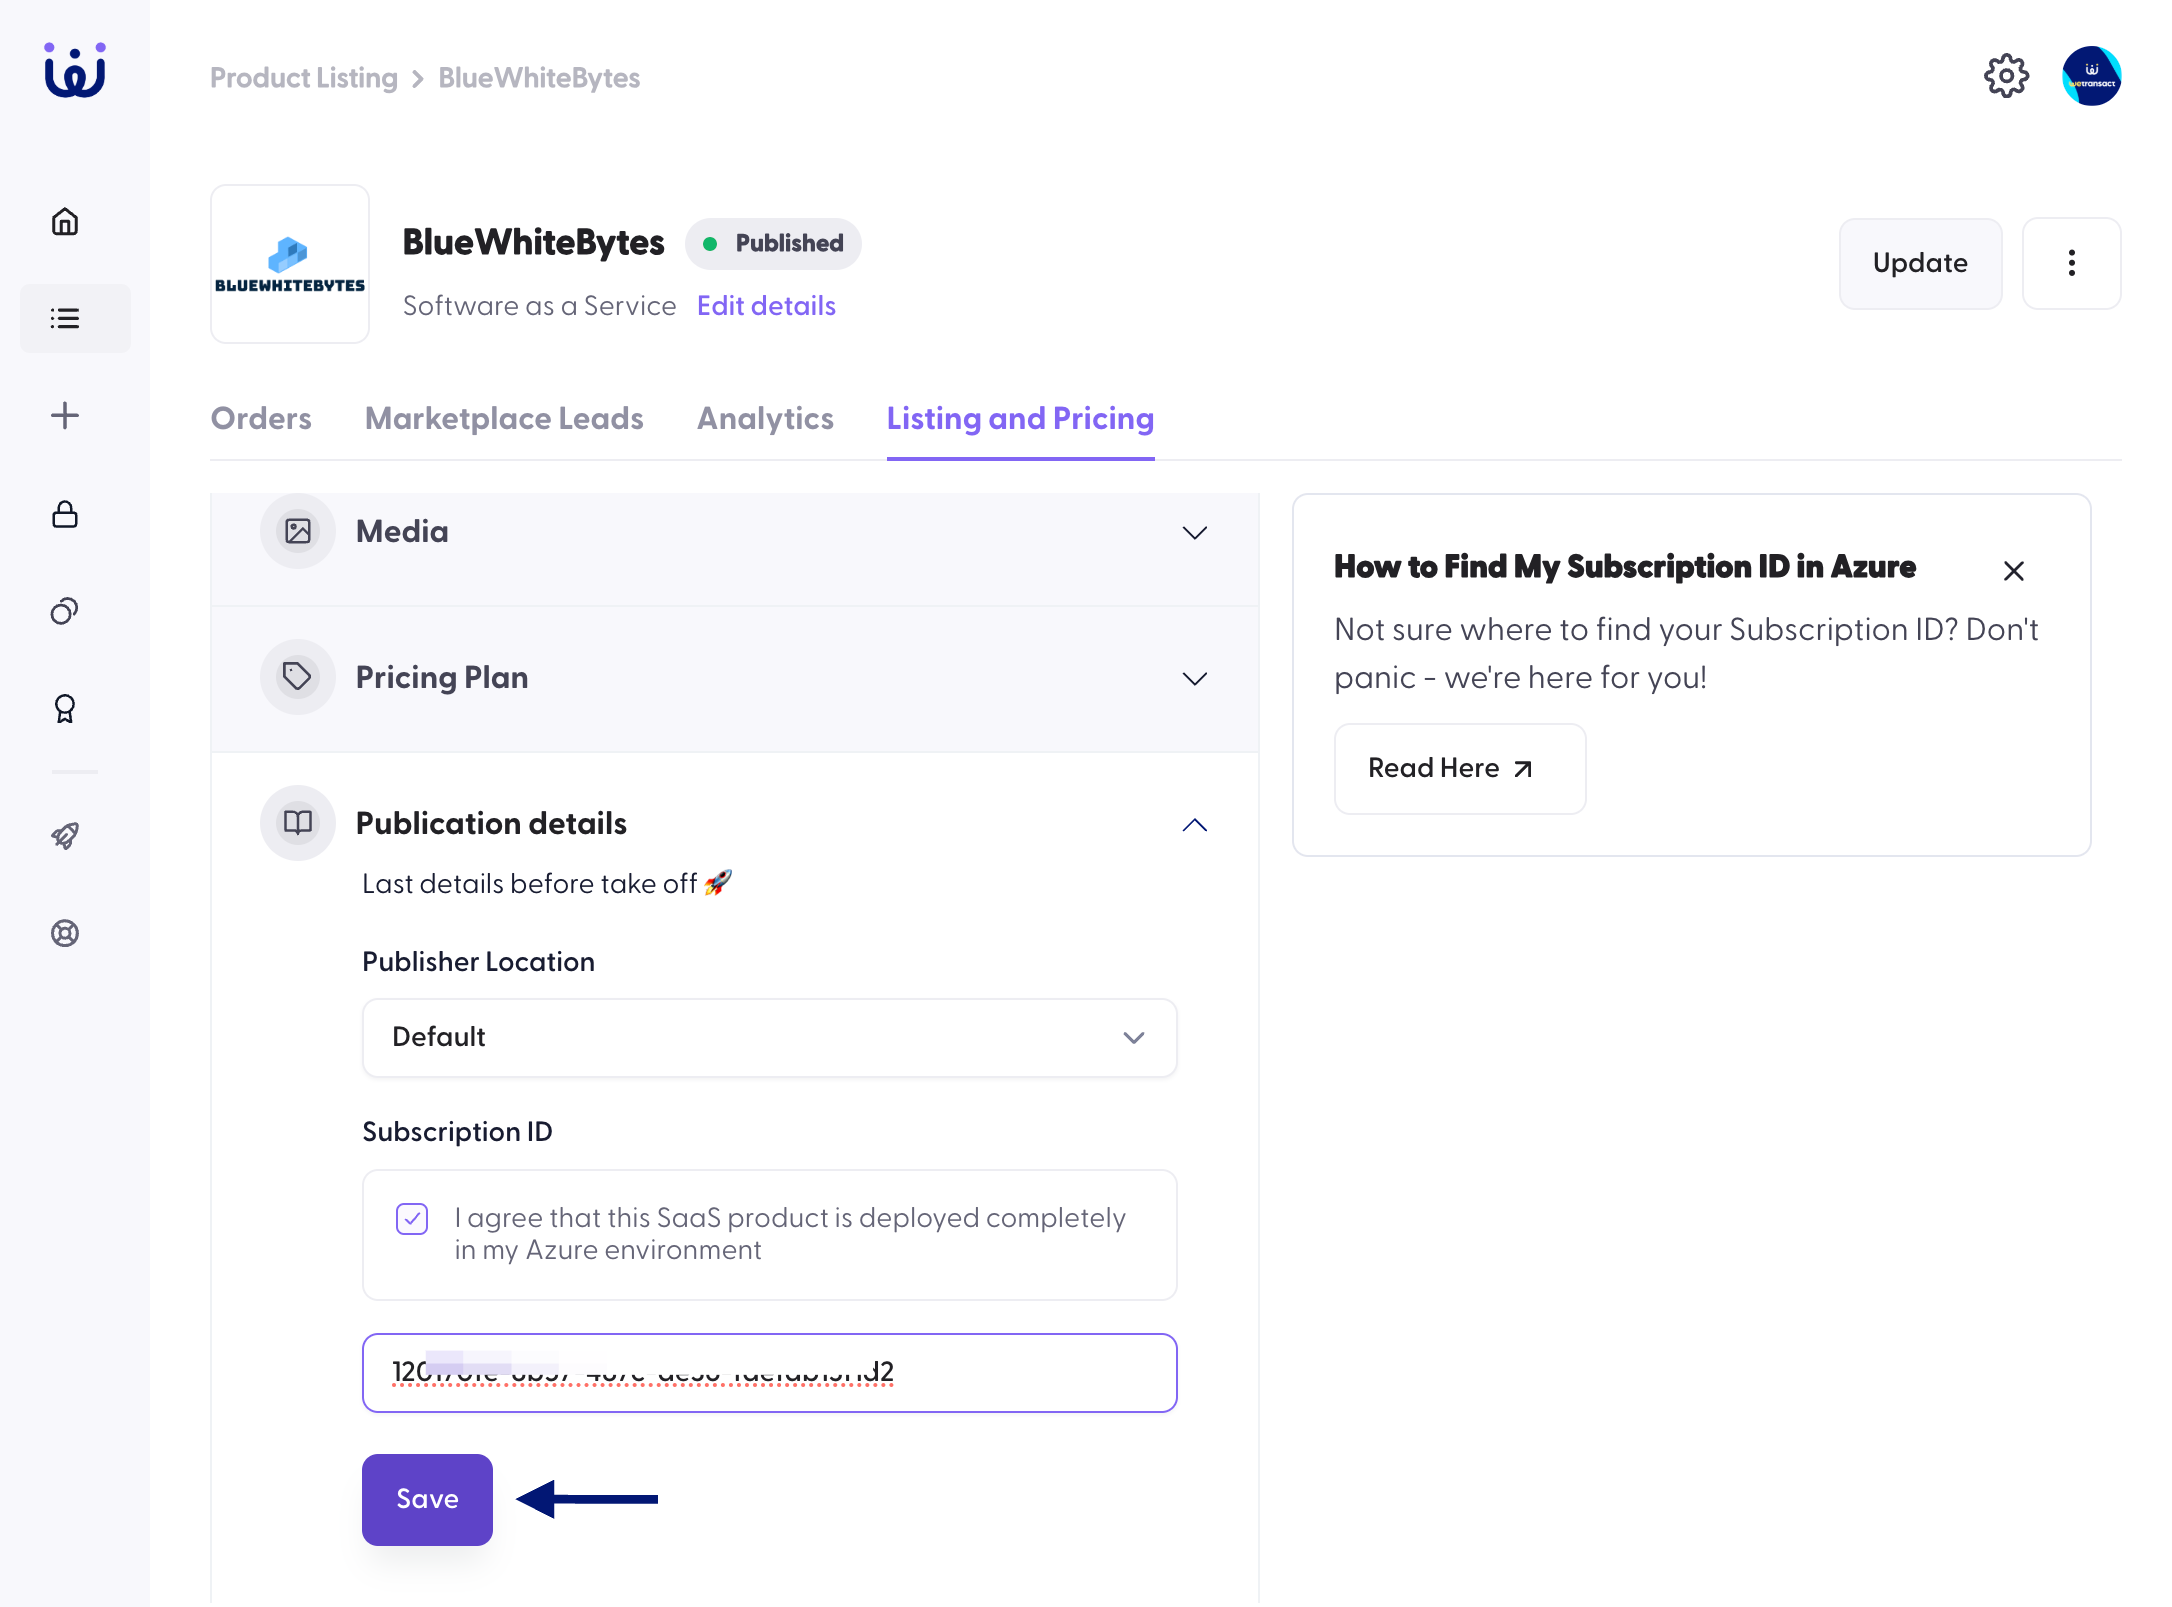
Task: Expand the Pricing Plan section chevron
Action: coord(1195,678)
